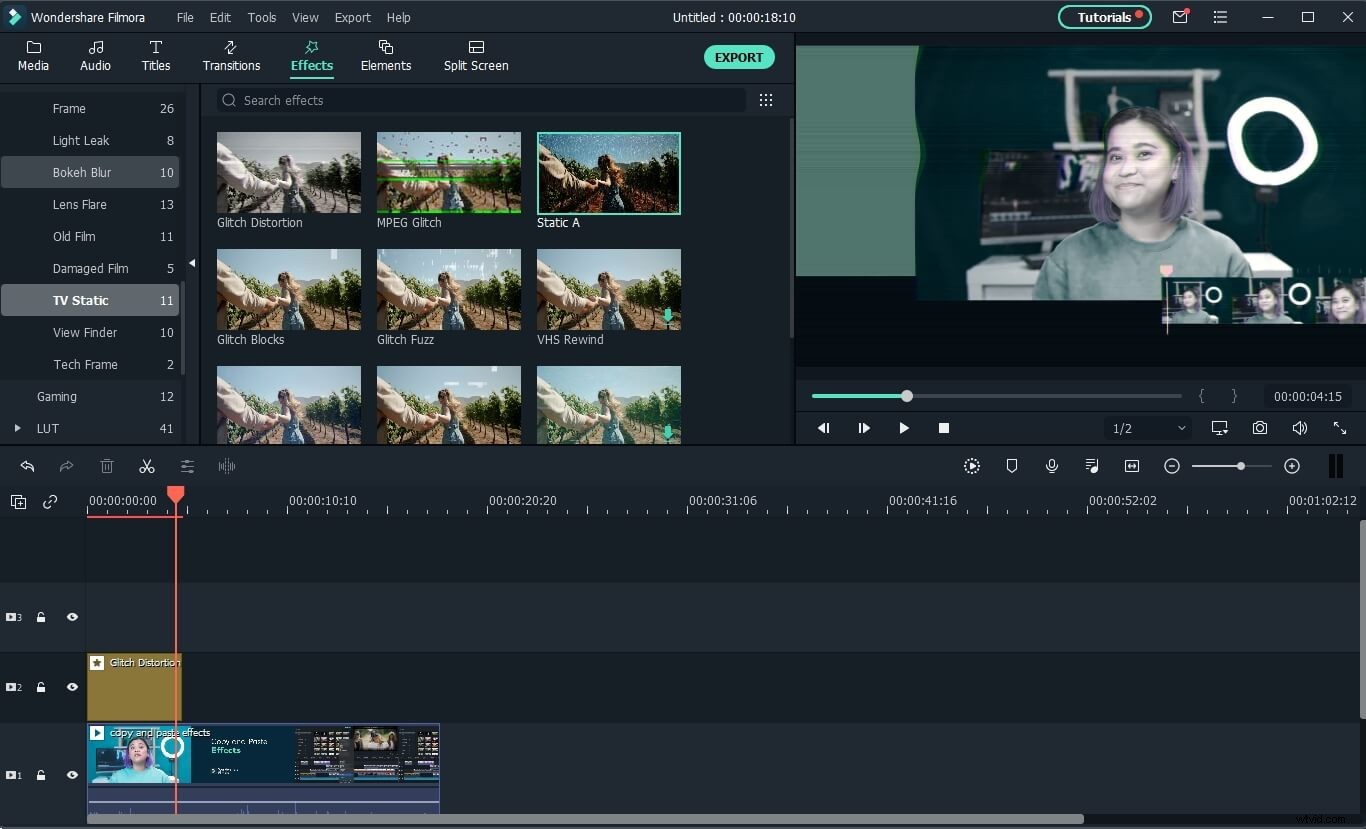1366x829 pixels.
Task: Open the Record Voiceover microphone tool
Action: [1052, 466]
